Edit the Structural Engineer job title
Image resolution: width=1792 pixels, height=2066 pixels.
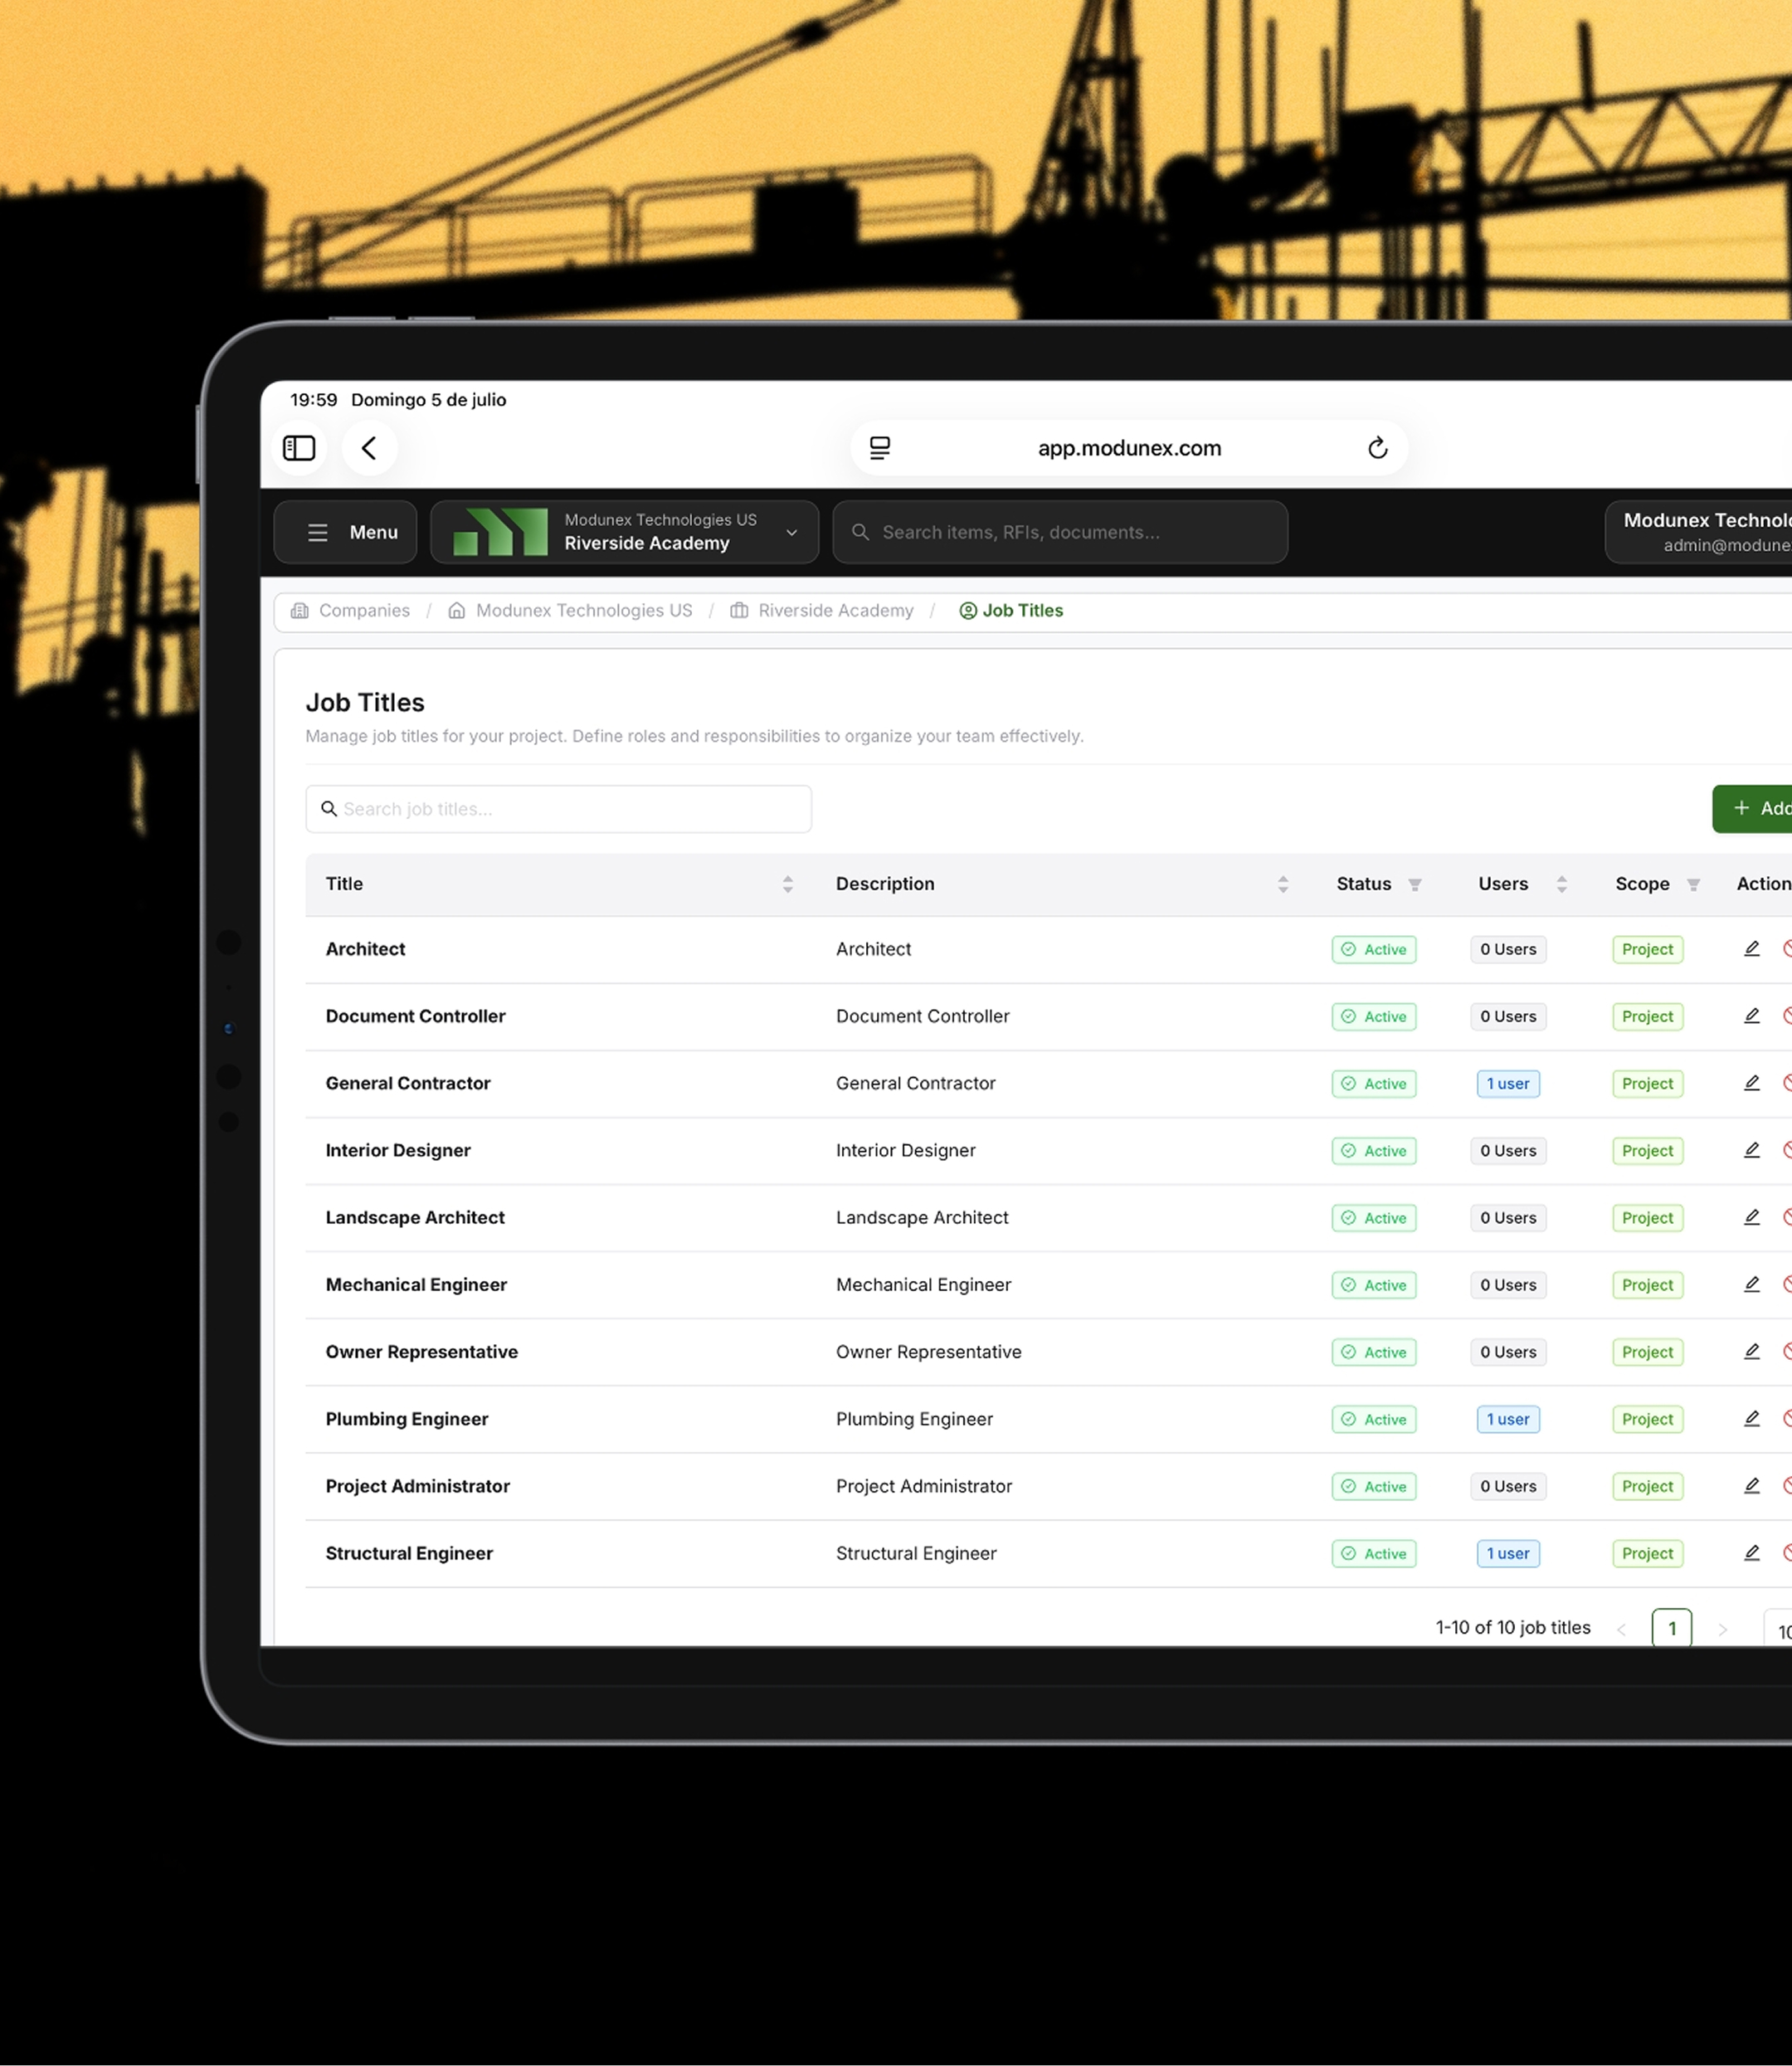[1752, 1552]
